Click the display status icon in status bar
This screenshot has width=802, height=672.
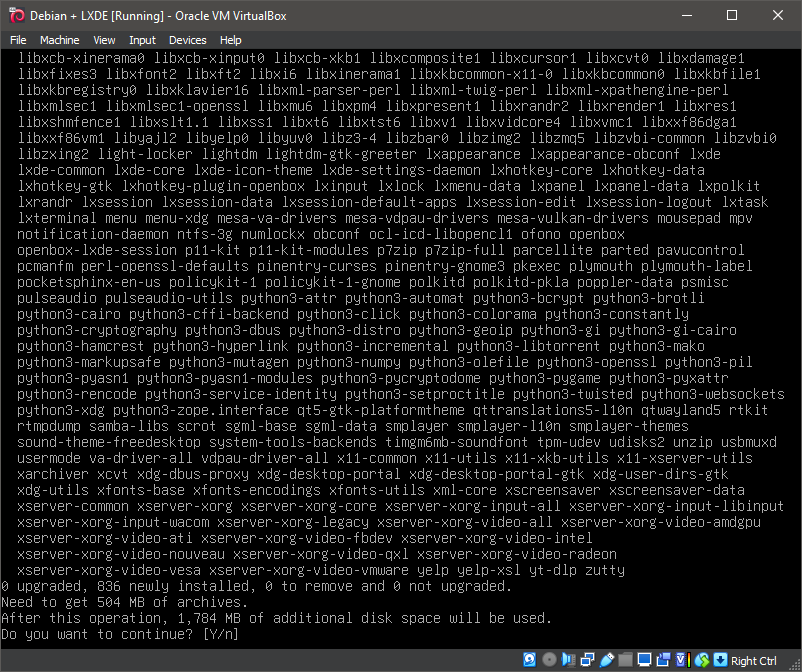(644, 659)
